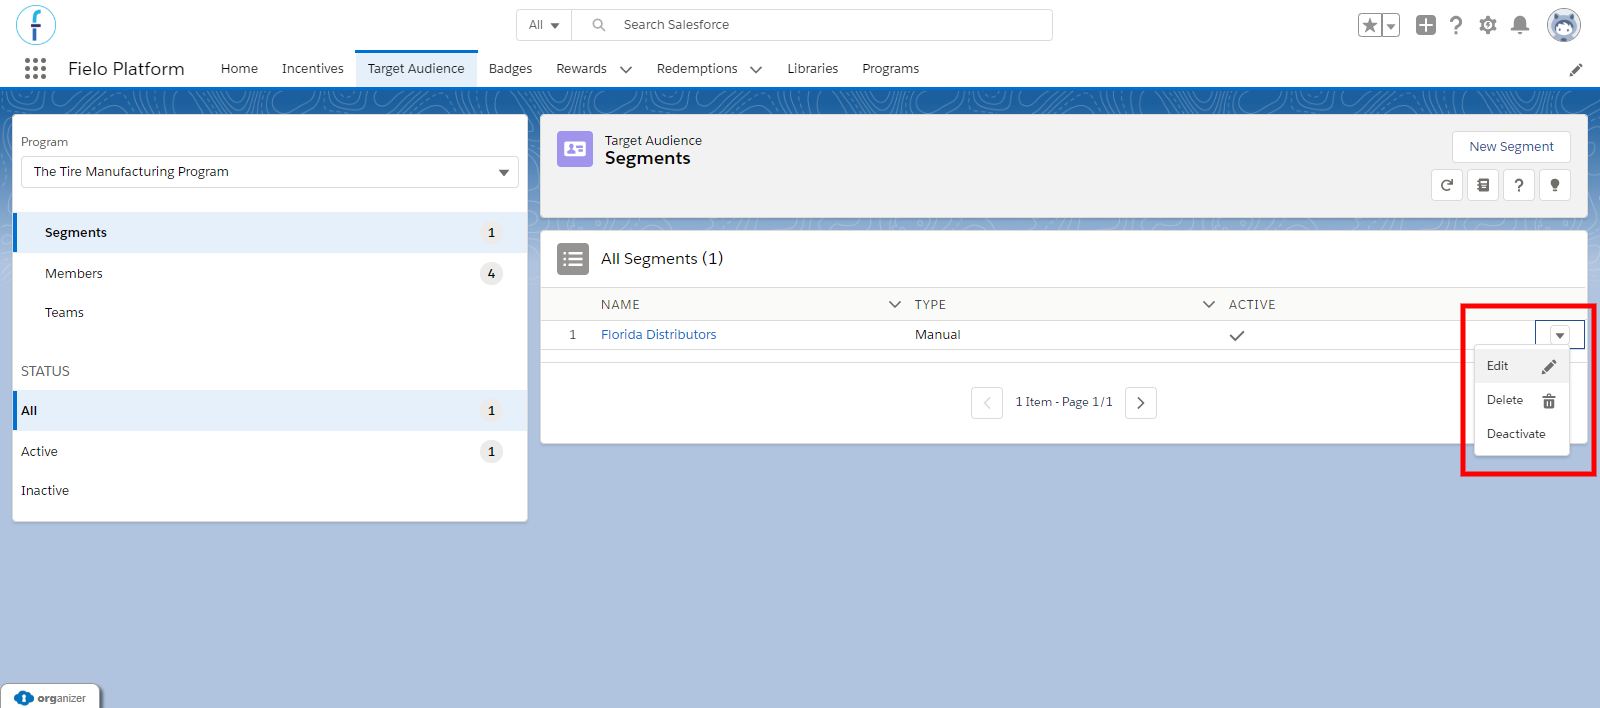Click the ACTIVE column header
1600x708 pixels.
[x=1252, y=305]
